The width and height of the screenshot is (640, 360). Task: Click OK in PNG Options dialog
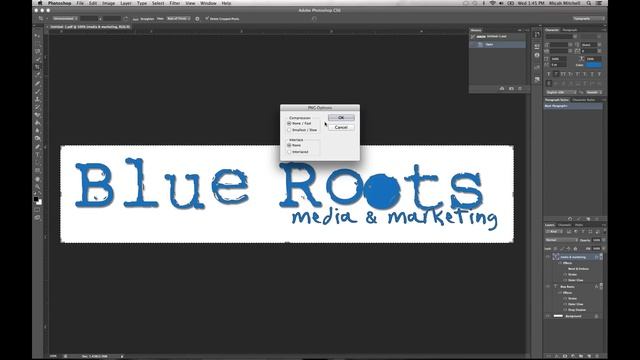pyautogui.click(x=341, y=118)
